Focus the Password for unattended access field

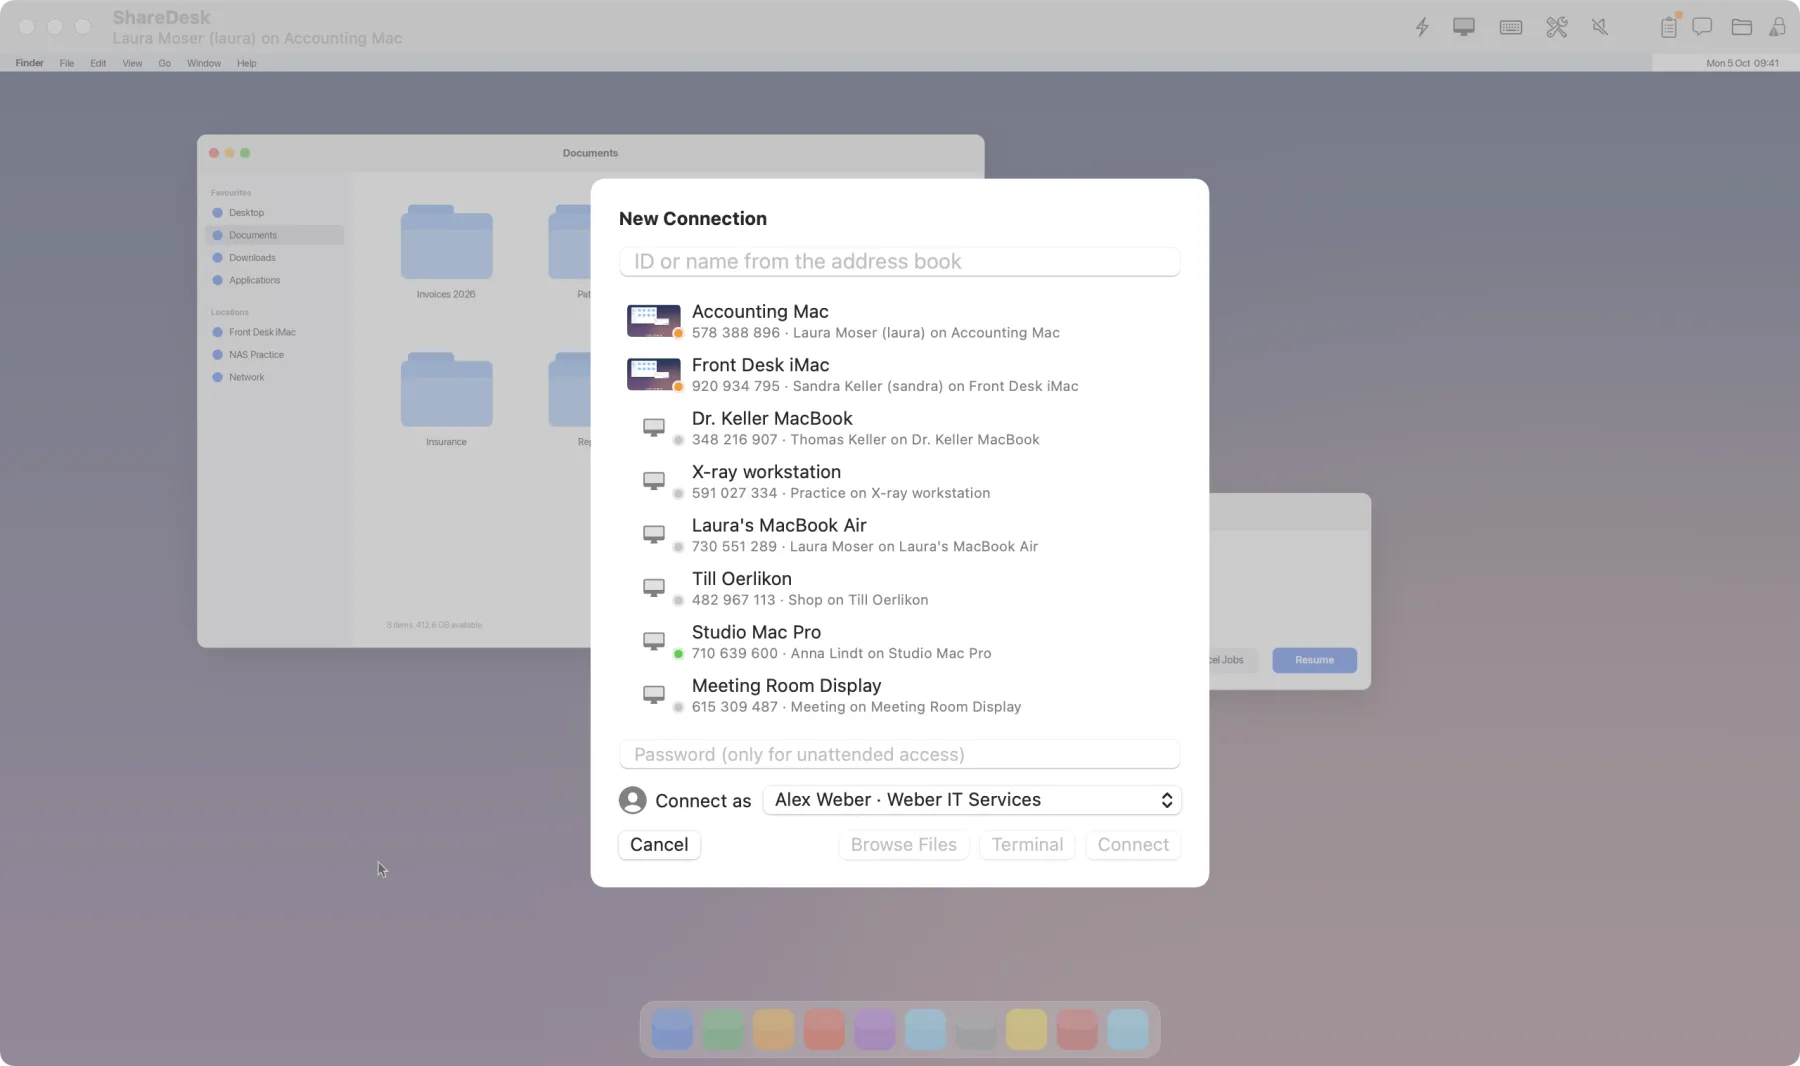pos(900,755)
